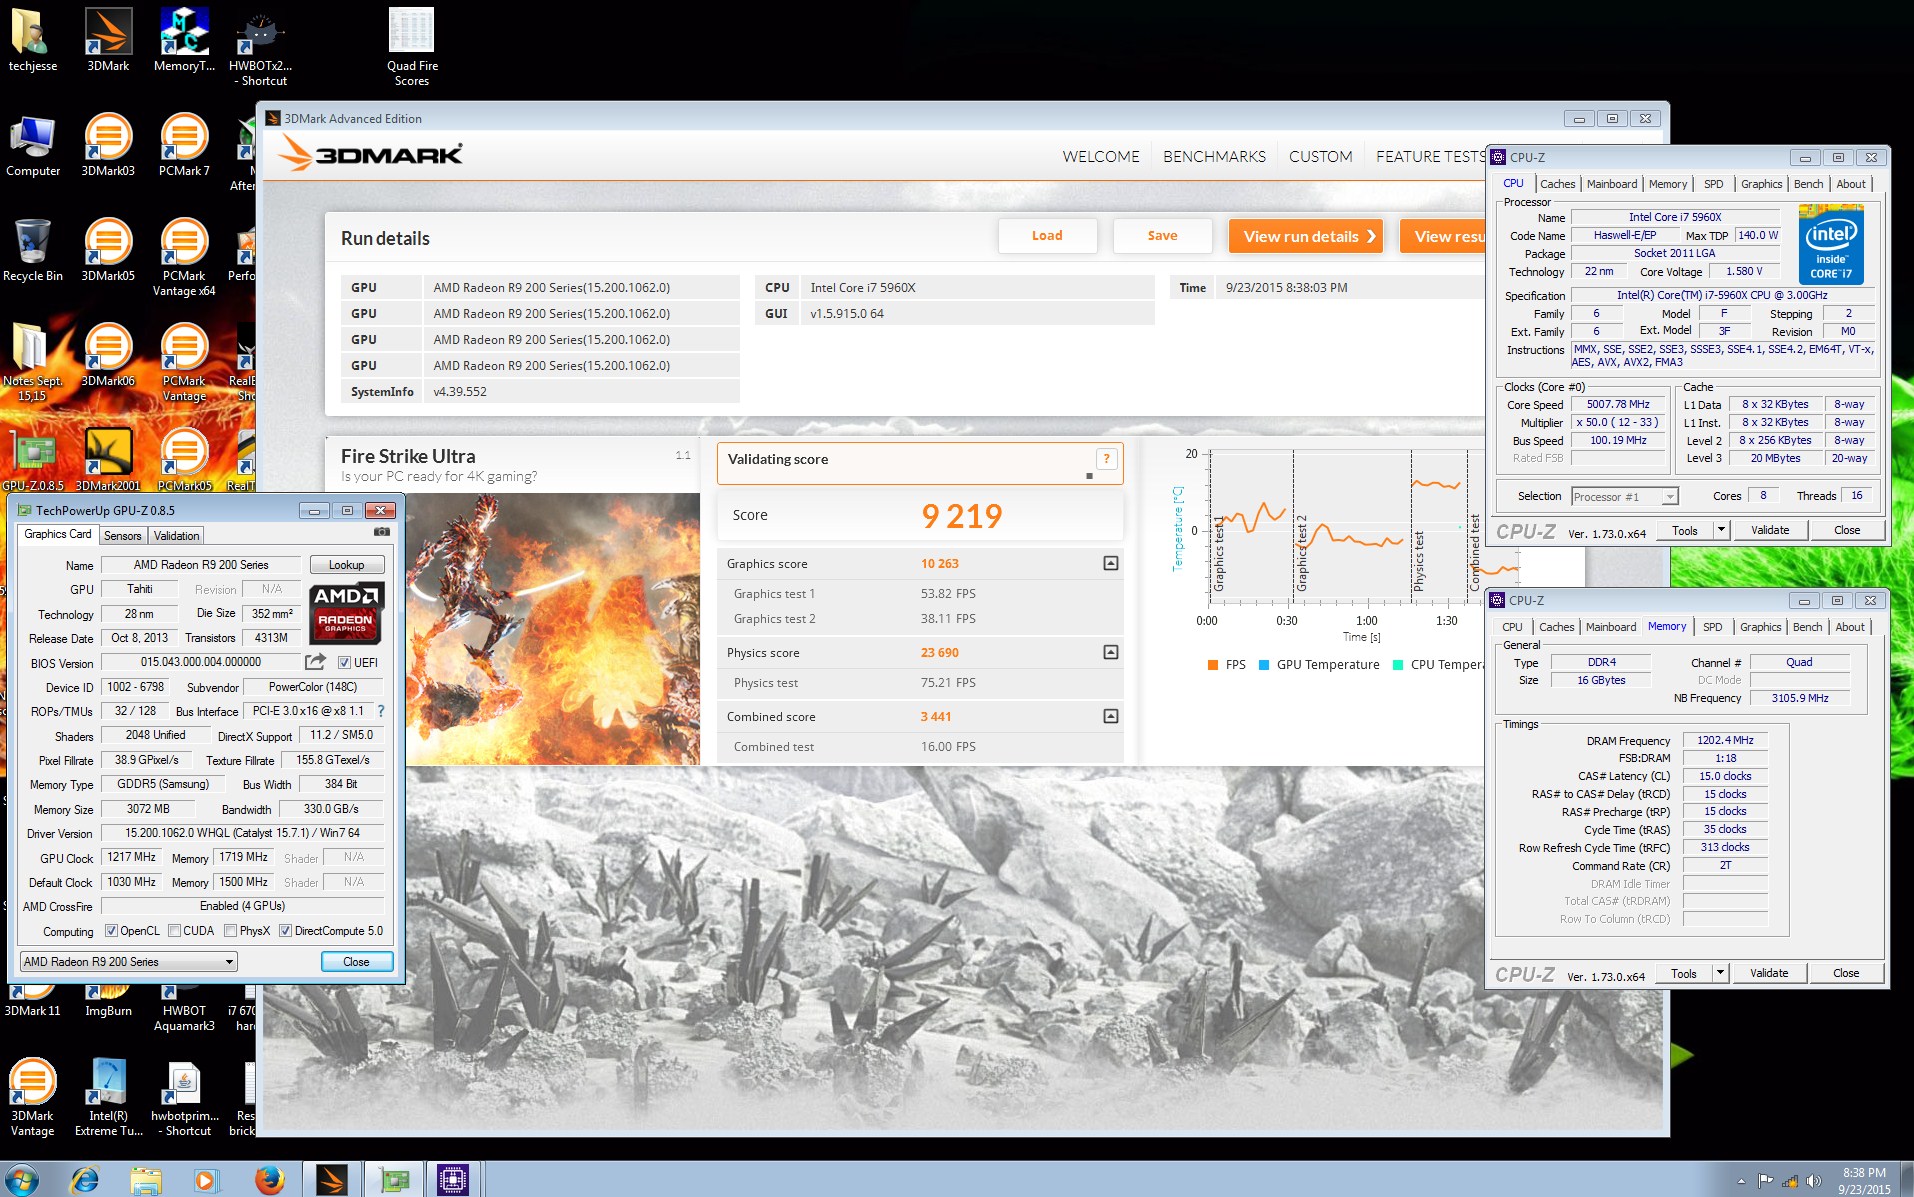Open the Intel(R) Extreme Tuning shortcut
Image resolution: width=1914 pixels, height=1197 pixels.
point(108,1098)
